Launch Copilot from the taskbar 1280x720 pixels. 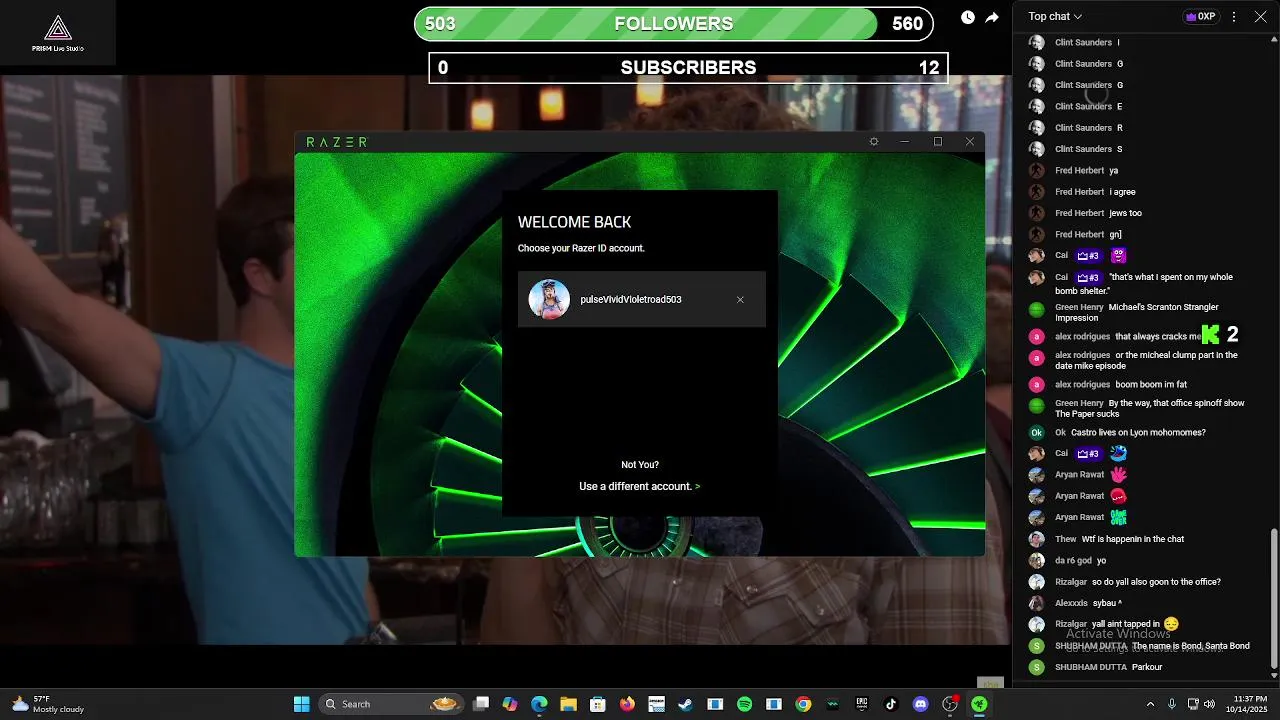[x=510, y=704]
